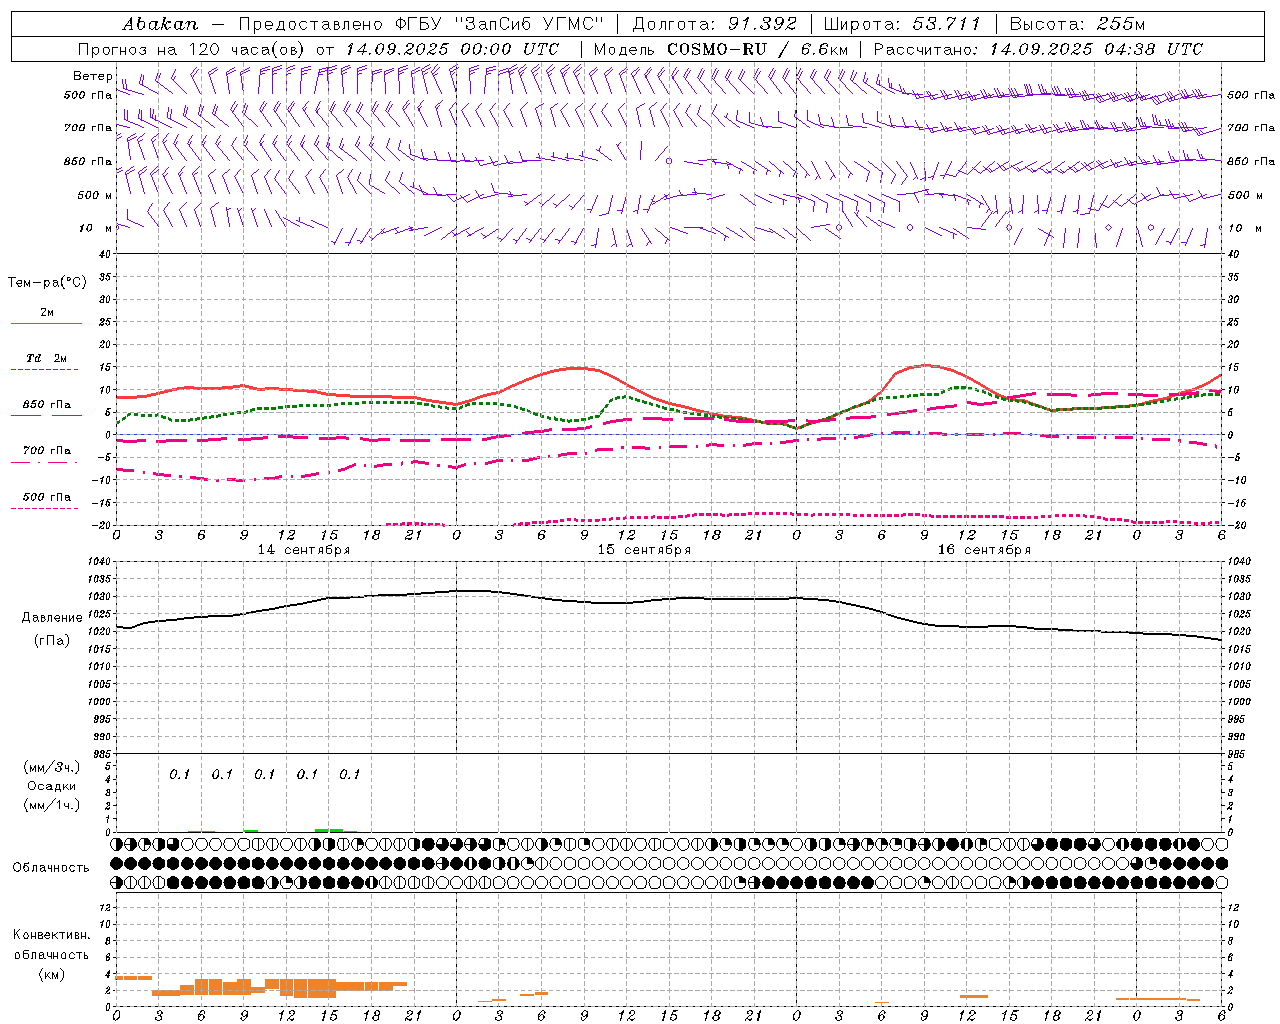Click the 14 сентября date label

coord(304,549)
